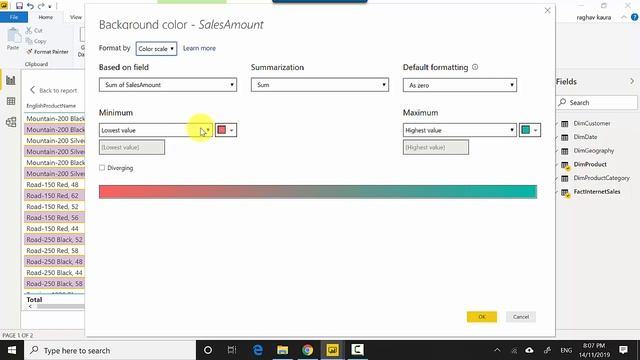This screenshot has width=640, height=360.
Task: Switch to Data view icon
Action: 11,101
